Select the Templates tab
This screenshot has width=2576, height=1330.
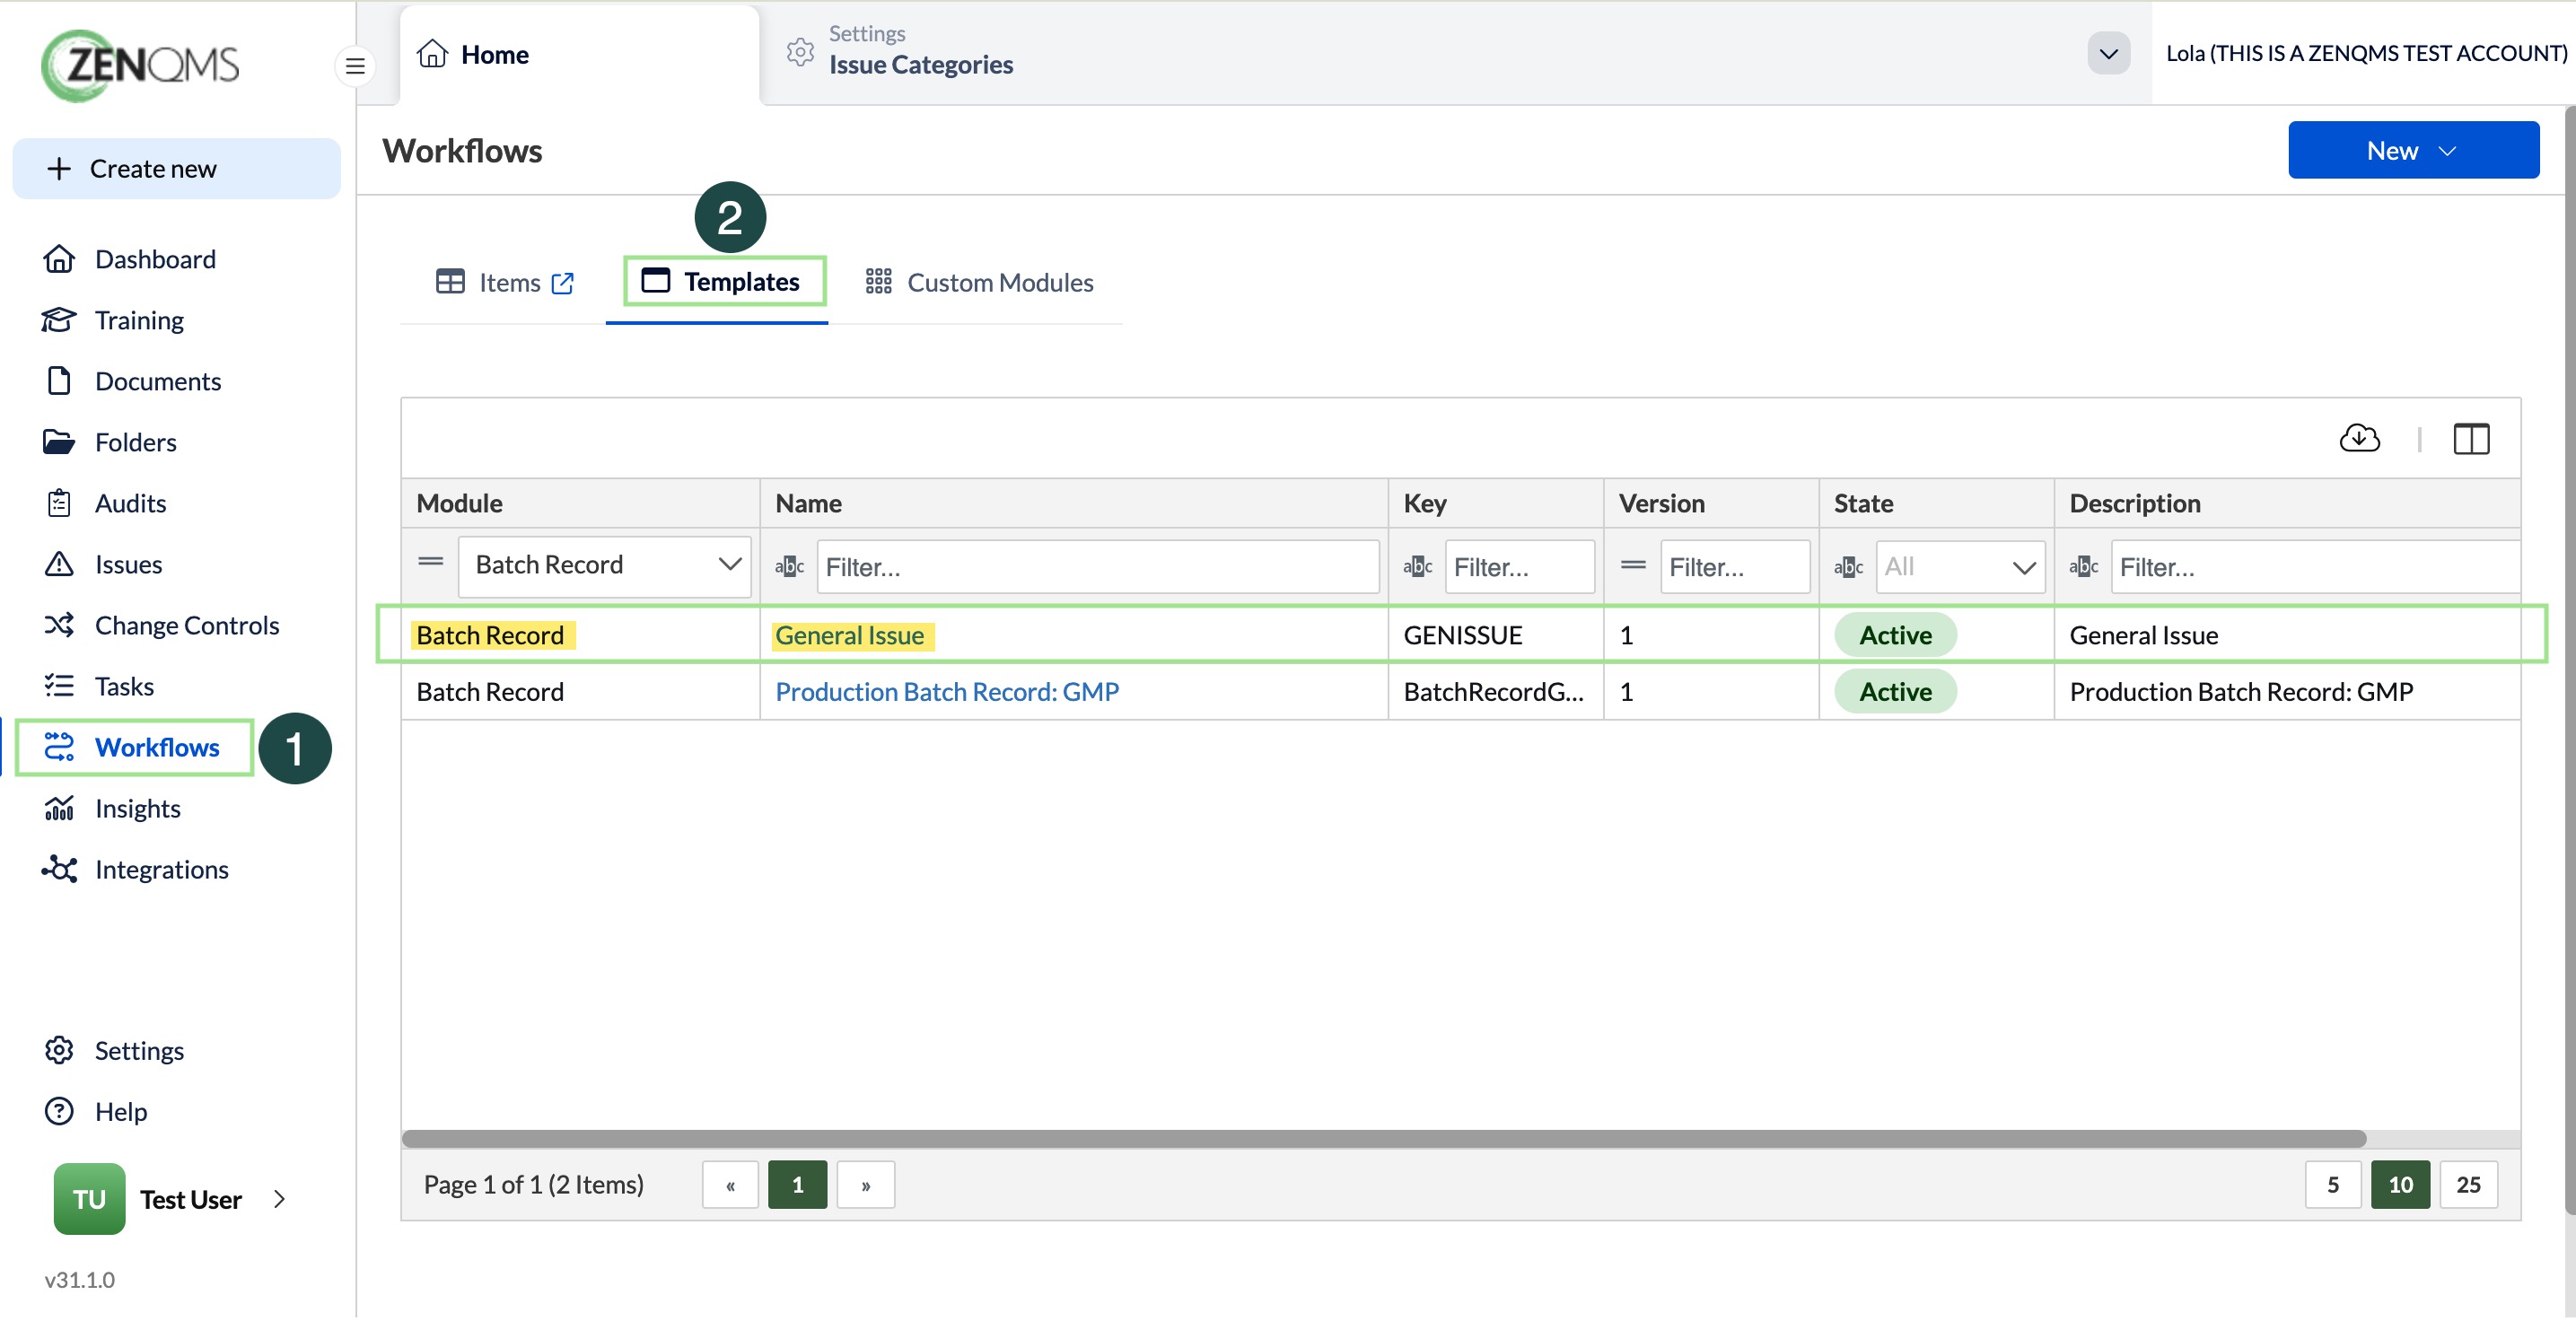coord(724,282)
